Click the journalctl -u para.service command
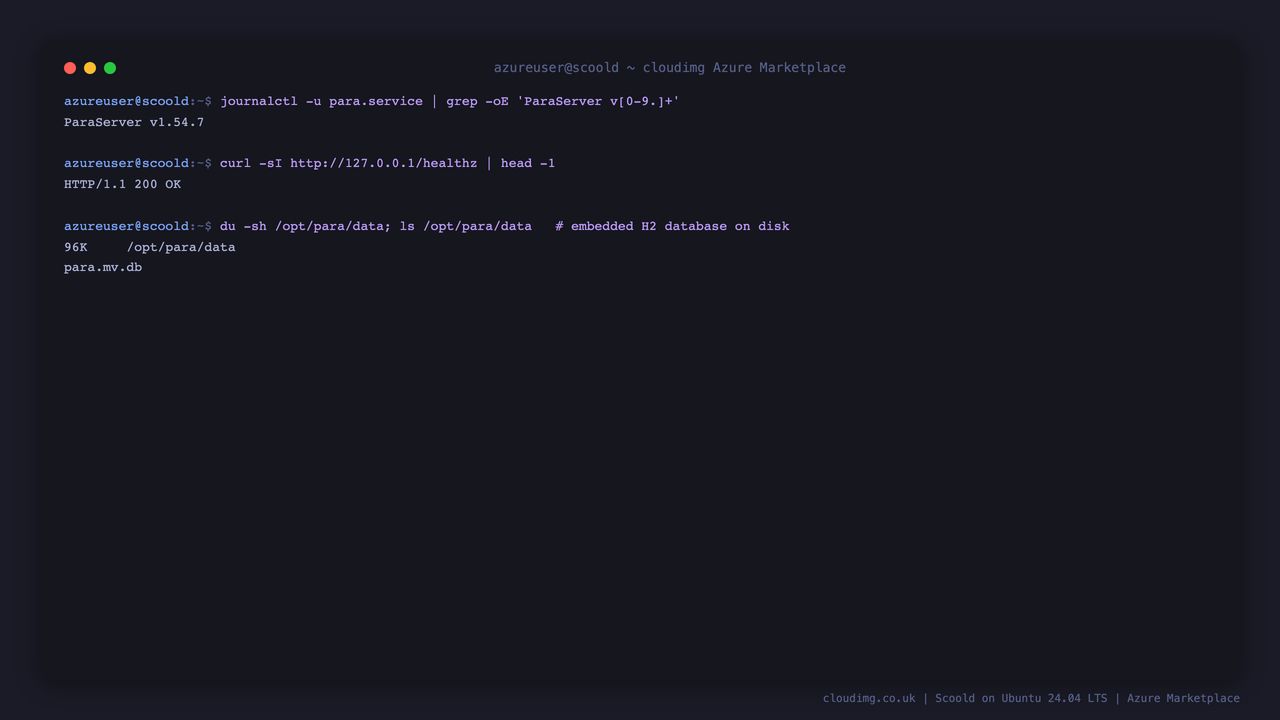The width and height of the screenshot is (1280, 720). (450, 102)
